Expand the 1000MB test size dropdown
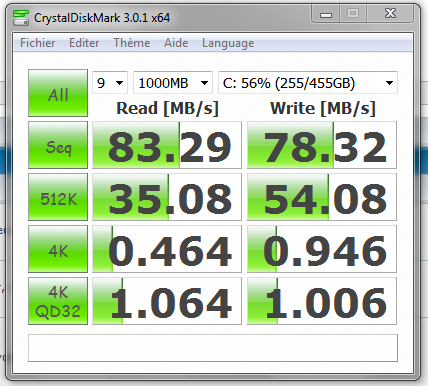428x386 pixels. [173, 83]
